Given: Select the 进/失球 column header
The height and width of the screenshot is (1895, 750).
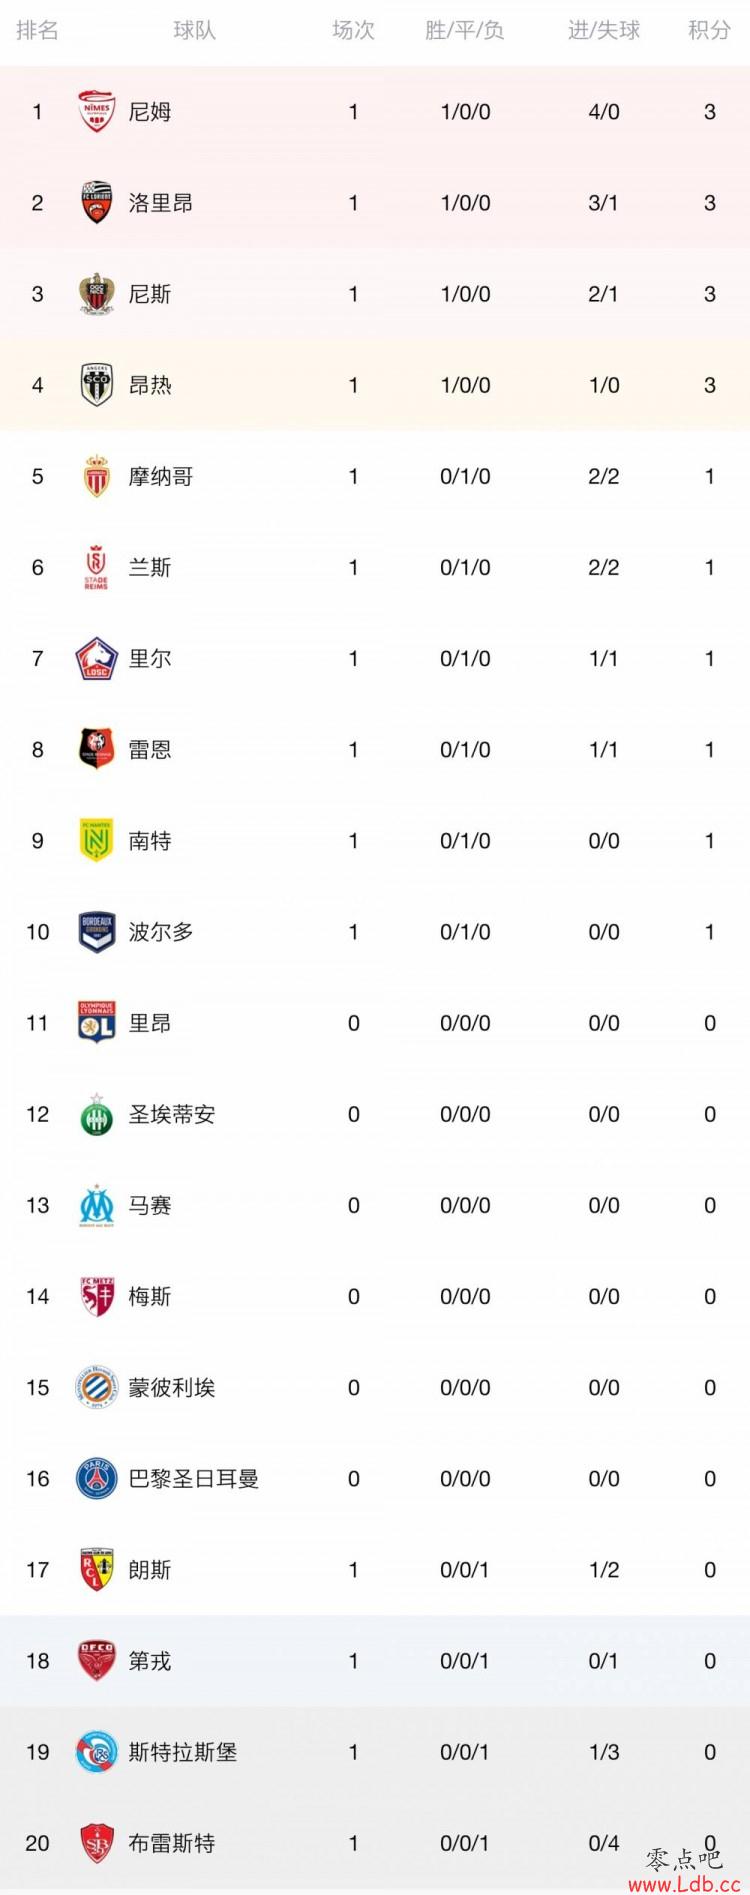Looking at the screenshot, I should [x=604, y=31].
